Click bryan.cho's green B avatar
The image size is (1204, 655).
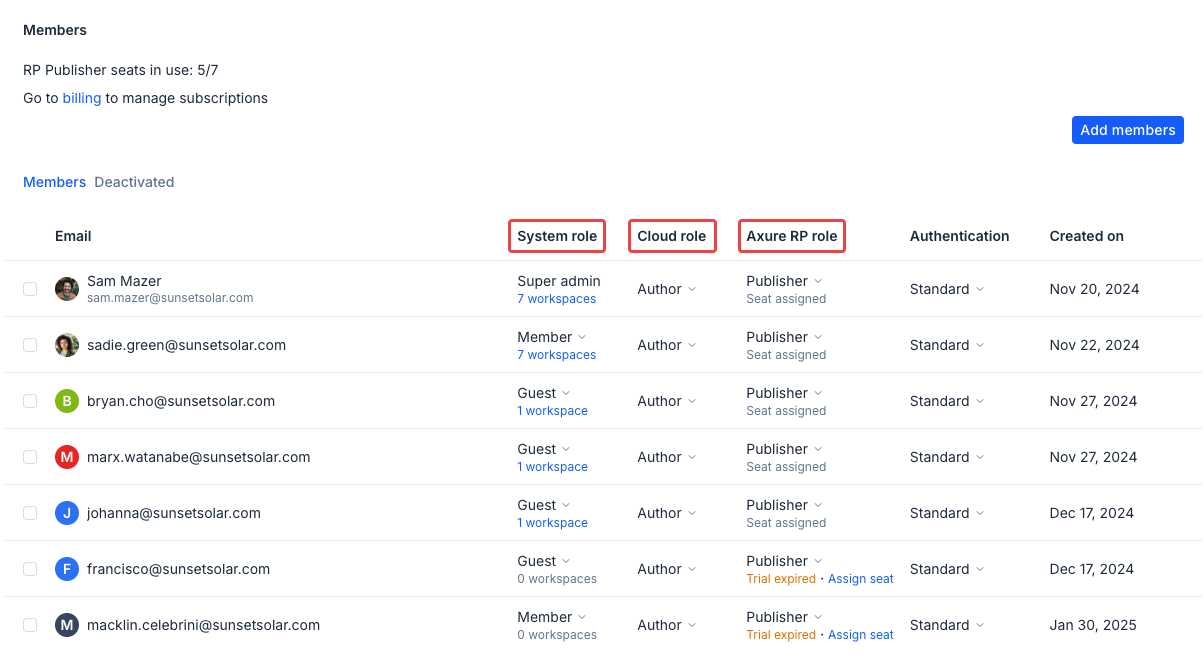(x=66, y=401)
